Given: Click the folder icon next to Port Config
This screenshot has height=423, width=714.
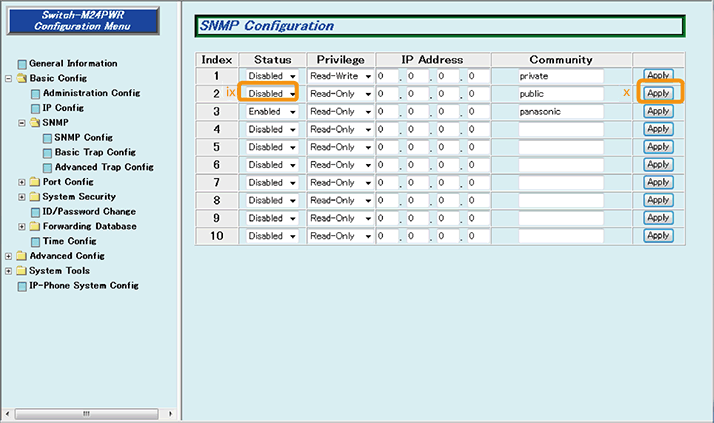Looking at the screenshot, I should 34,182.
